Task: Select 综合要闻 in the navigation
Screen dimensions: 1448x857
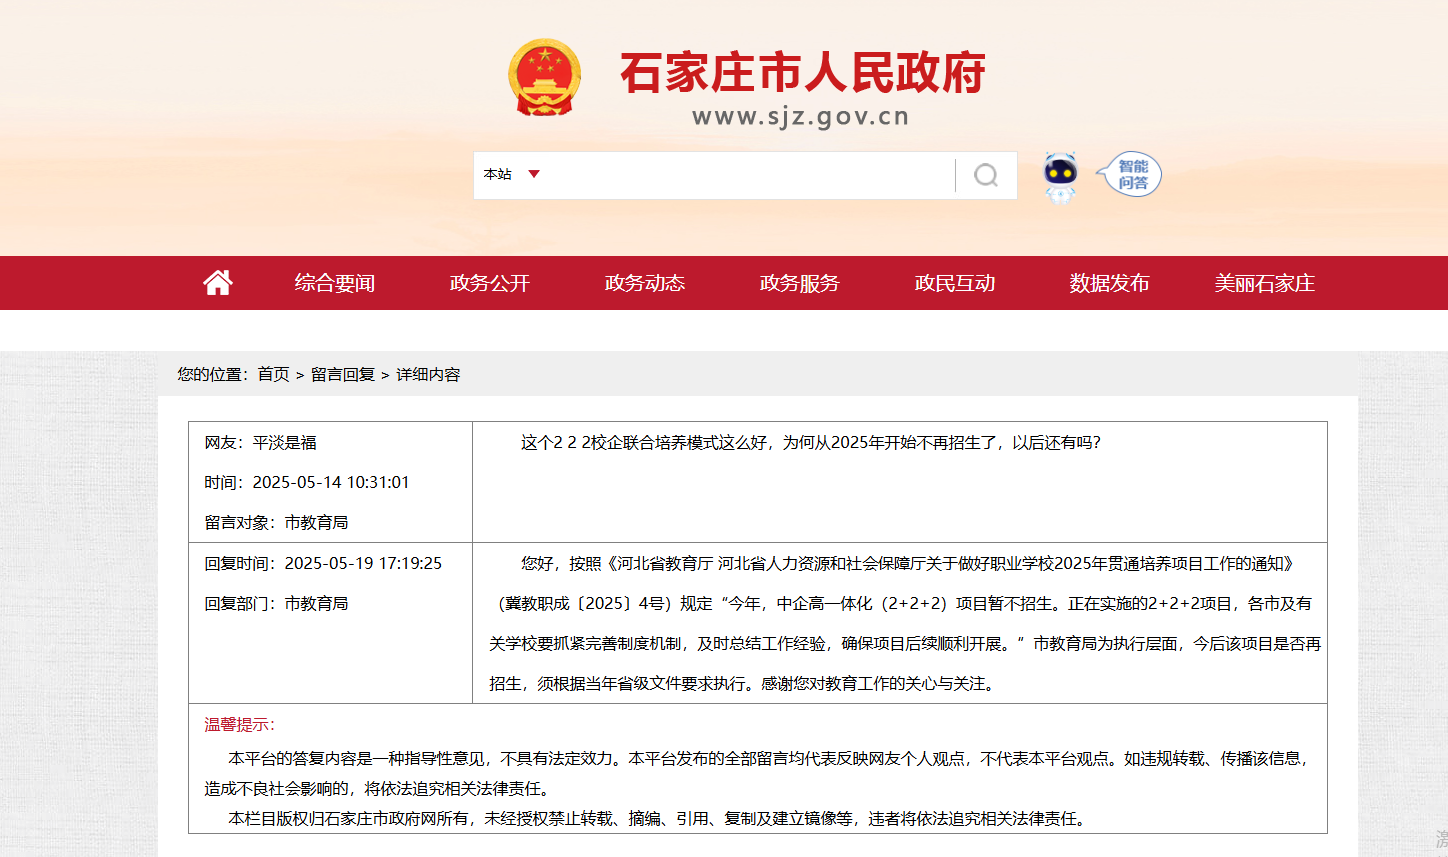Action: (333, 283)
